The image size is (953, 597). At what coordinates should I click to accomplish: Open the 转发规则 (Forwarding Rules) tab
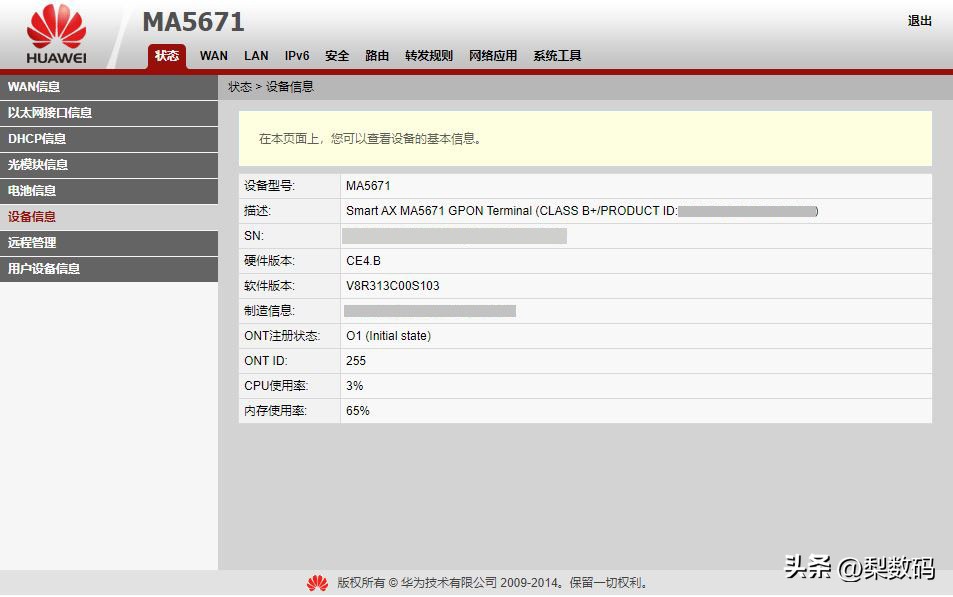427,56
